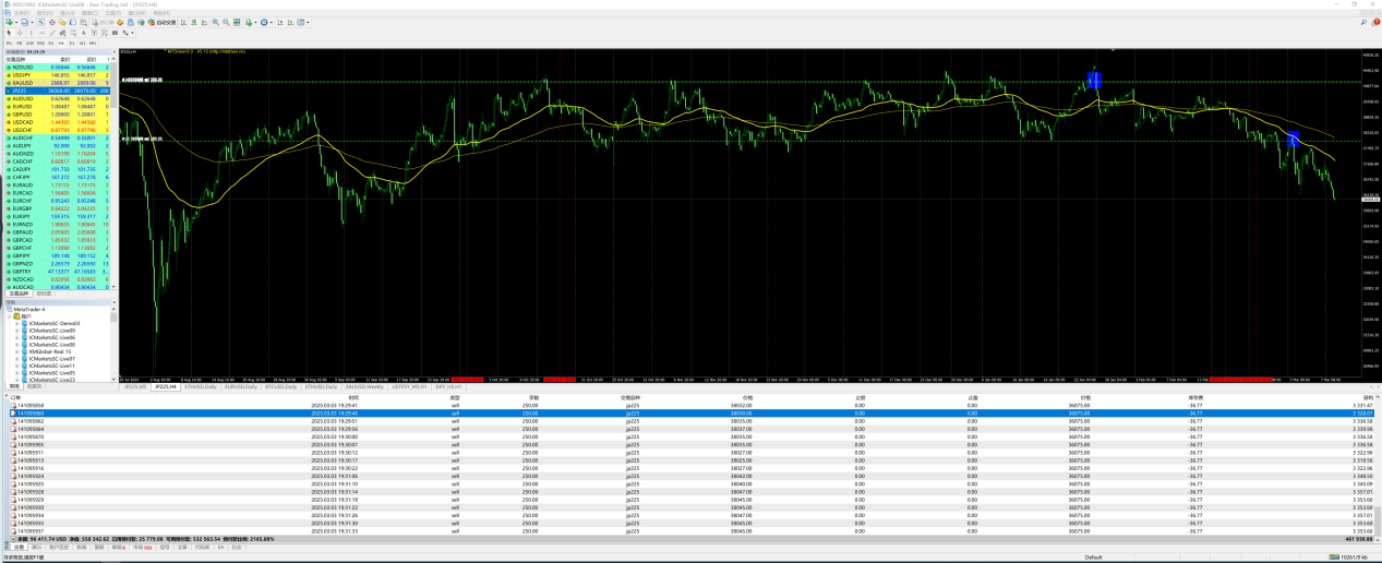The width and height of the screenshot is (1382, 563).
Task: Click the terminal orders vertical scrollbar
Action: tap(1377, 470)
